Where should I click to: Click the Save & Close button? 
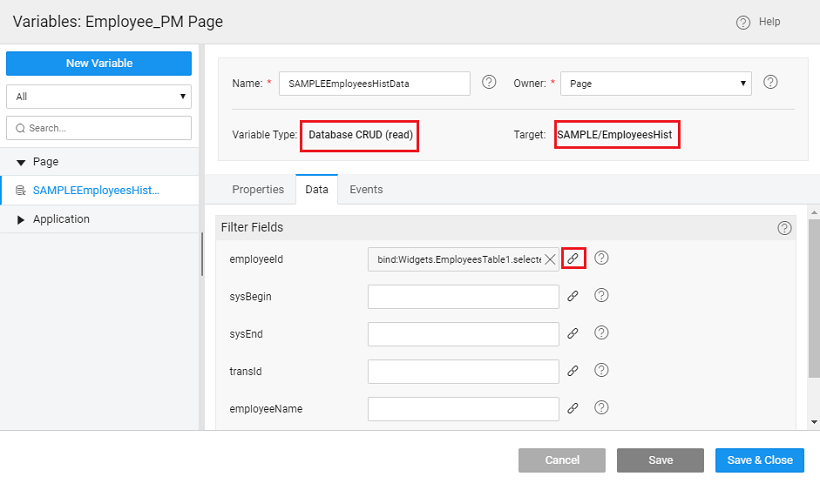pyautogui.click(x=759, y=460)
